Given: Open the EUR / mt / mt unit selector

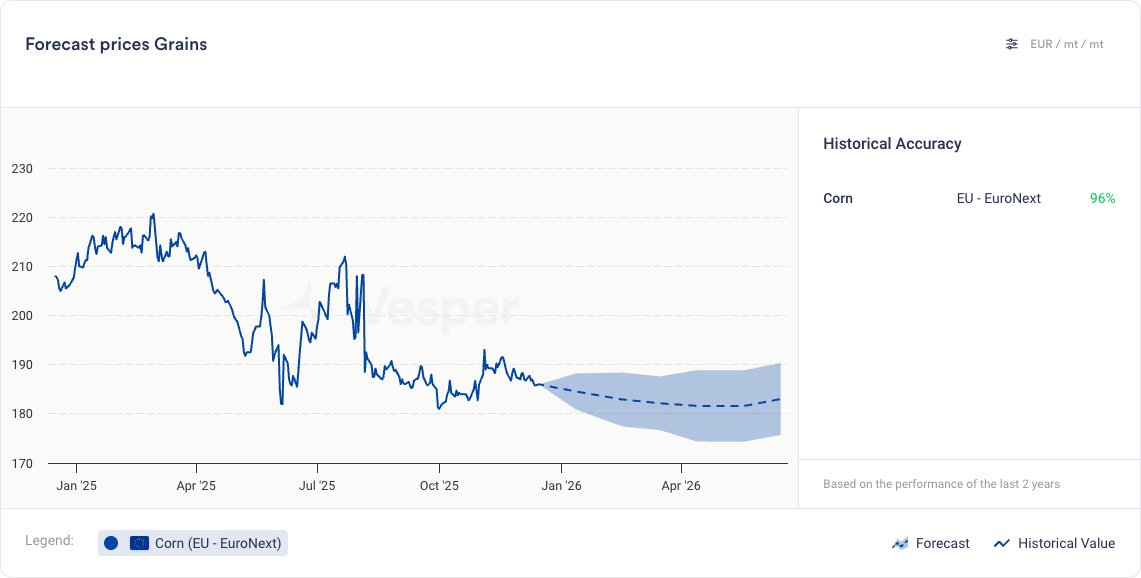Looking at the screenshot, I should [x=1067, y=44].
